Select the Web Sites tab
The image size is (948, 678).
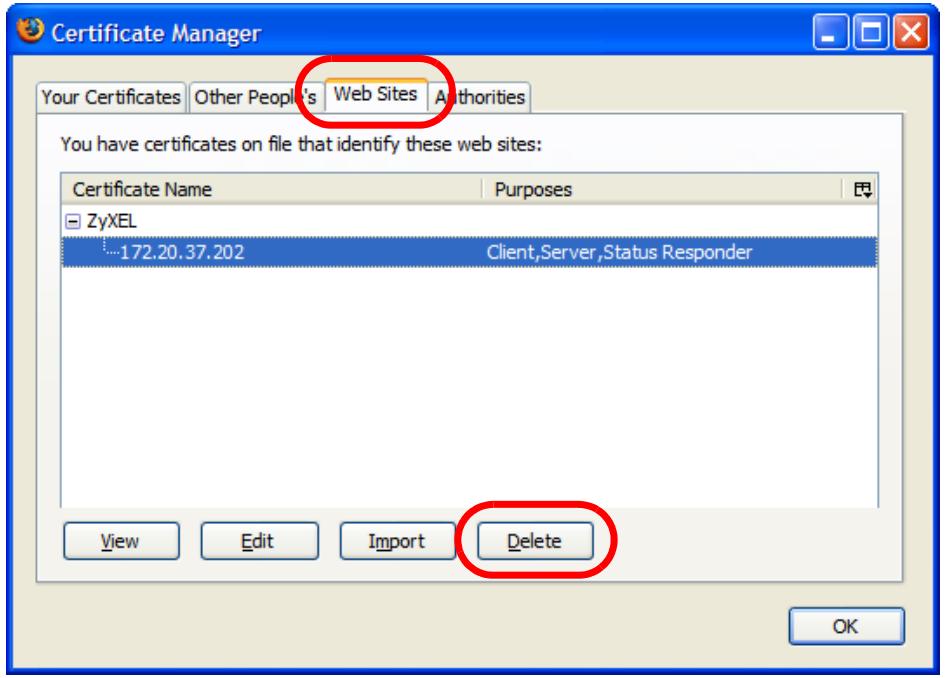(x=375, y=94)
